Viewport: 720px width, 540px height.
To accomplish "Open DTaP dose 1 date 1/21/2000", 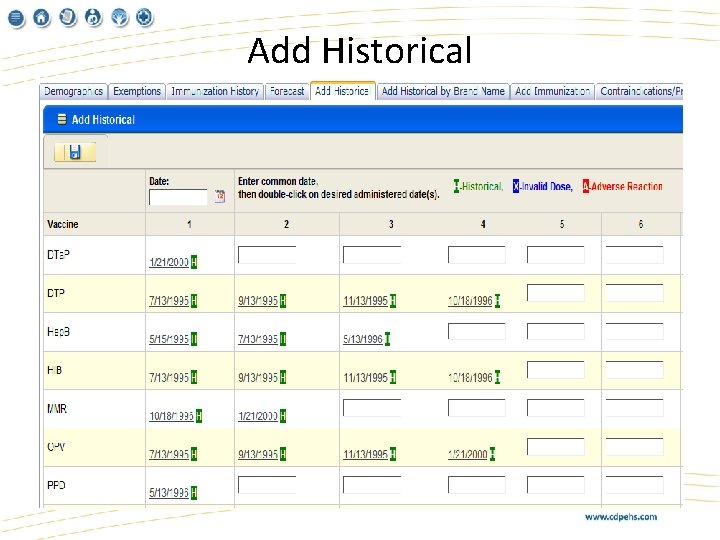I will [x=169, y=262].
